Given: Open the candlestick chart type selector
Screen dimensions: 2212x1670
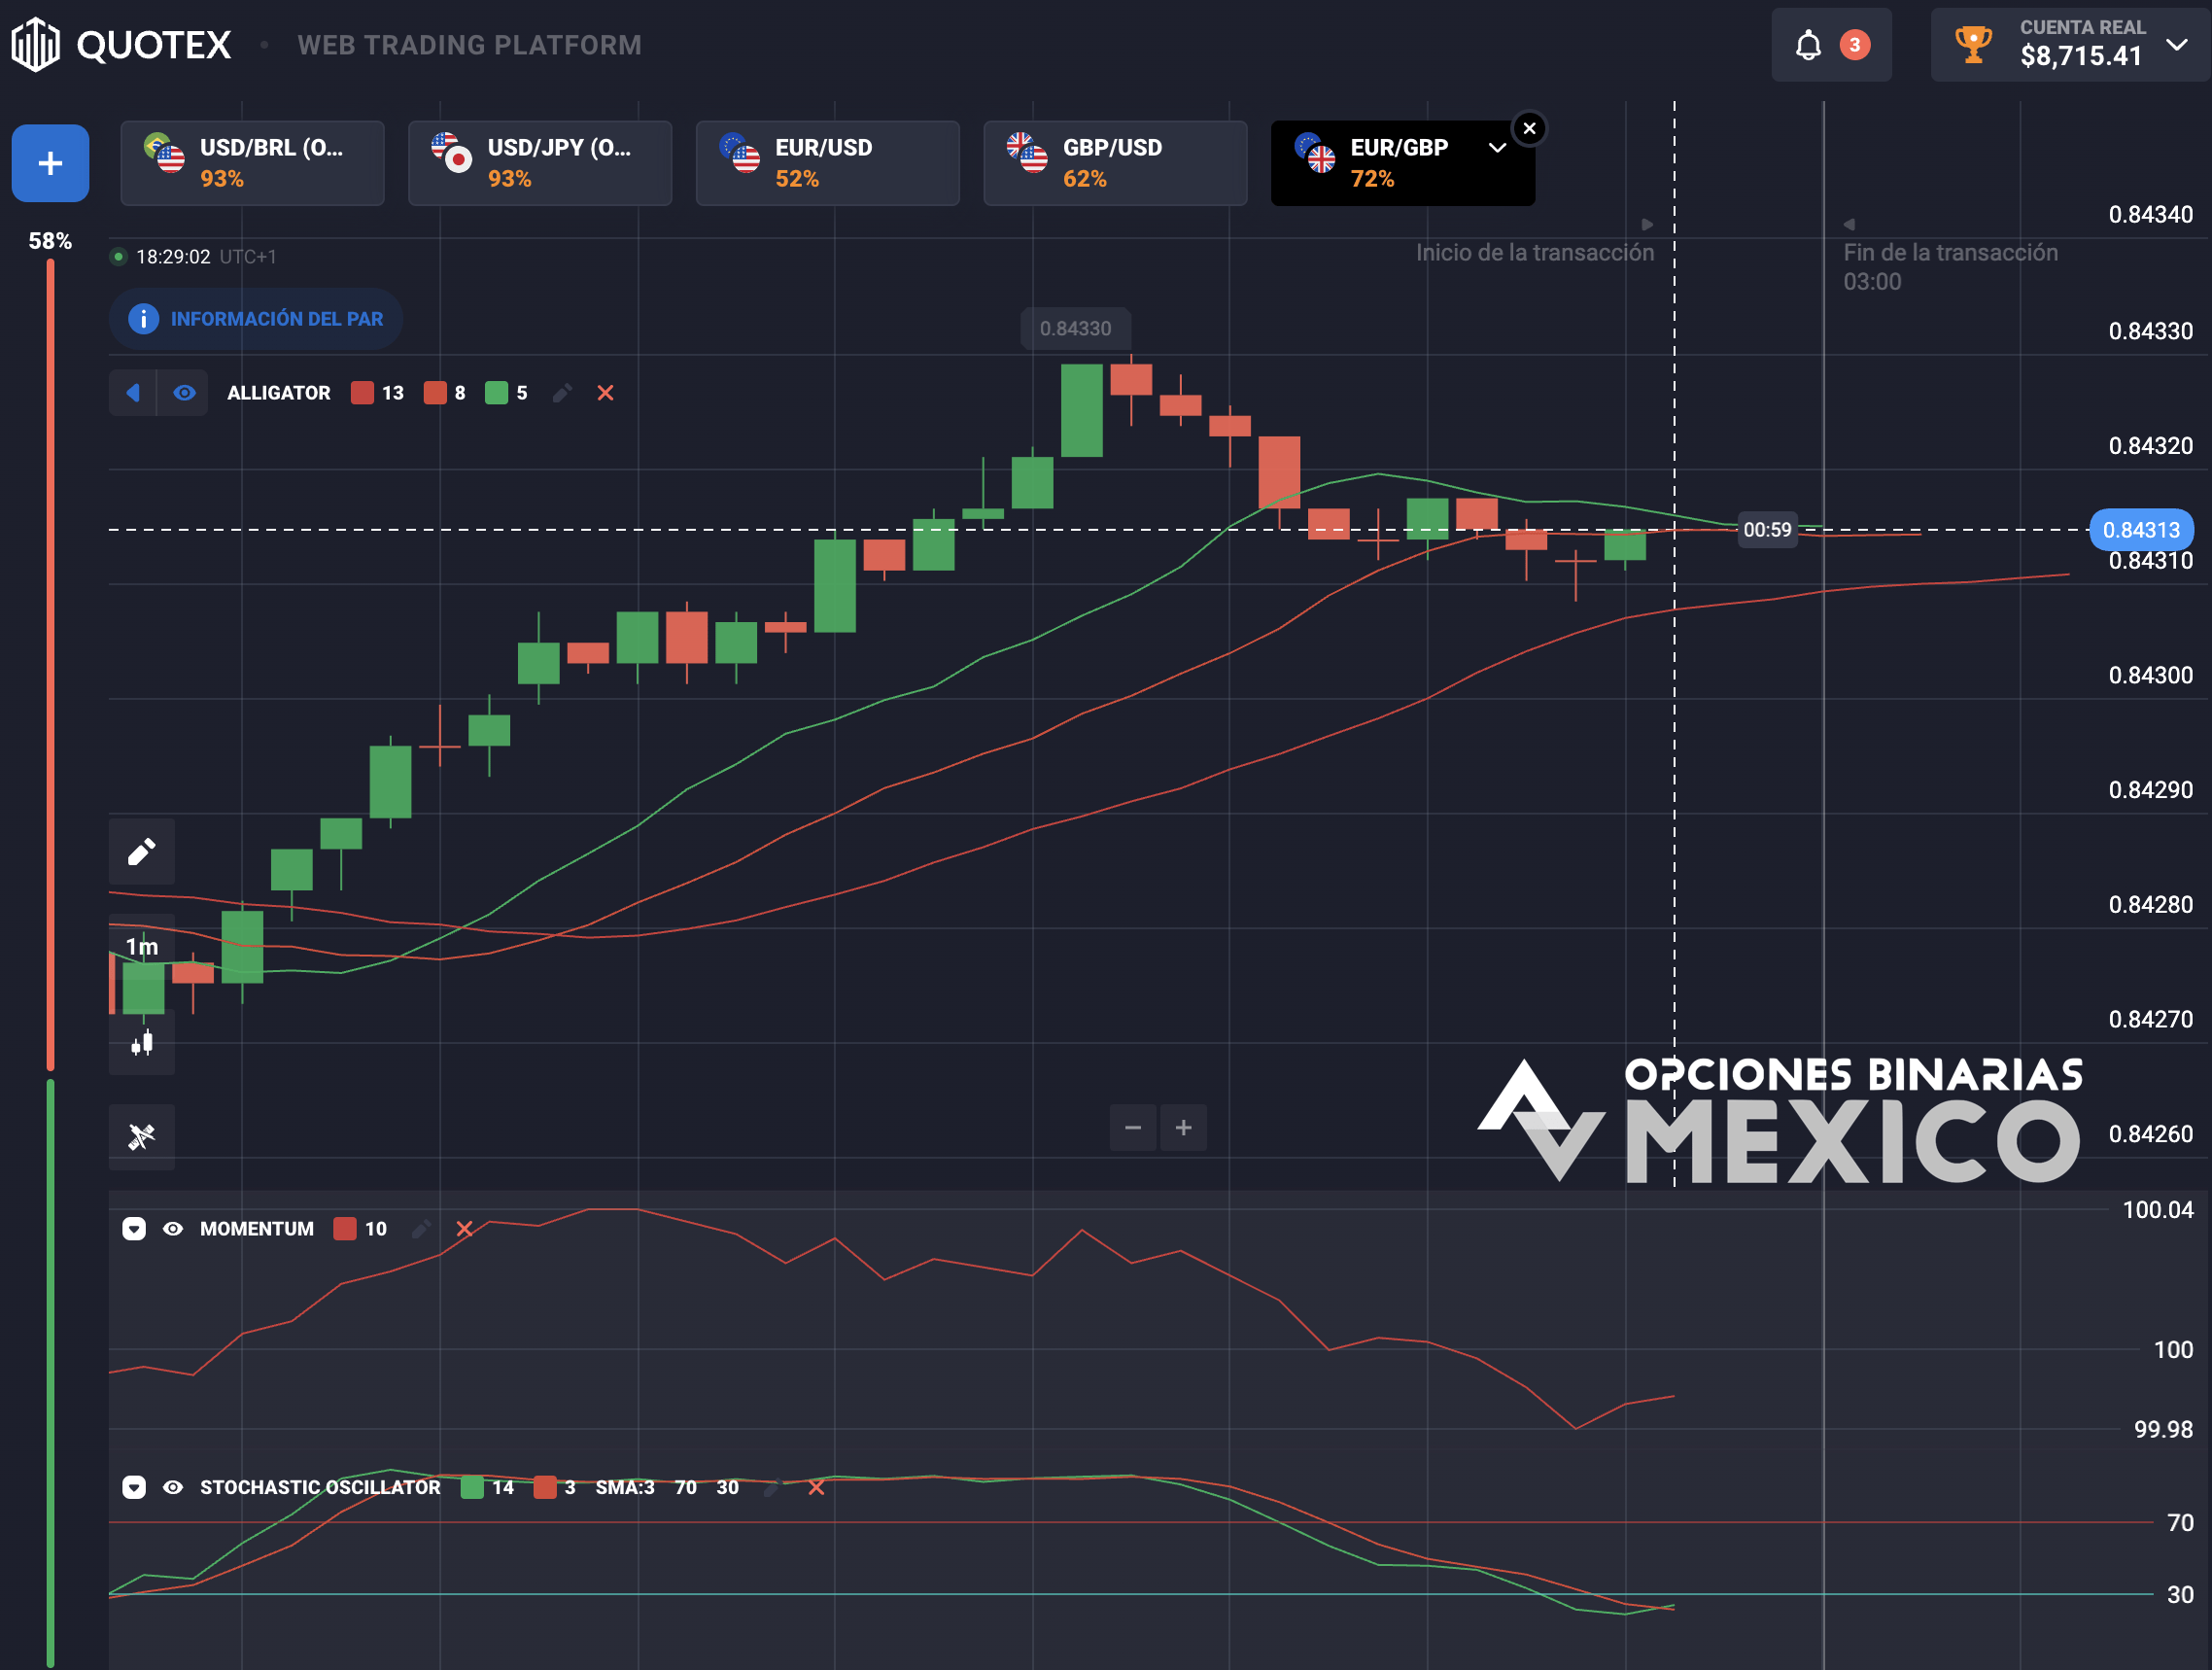Looking at the screenshot, I should coord(142,1043).
